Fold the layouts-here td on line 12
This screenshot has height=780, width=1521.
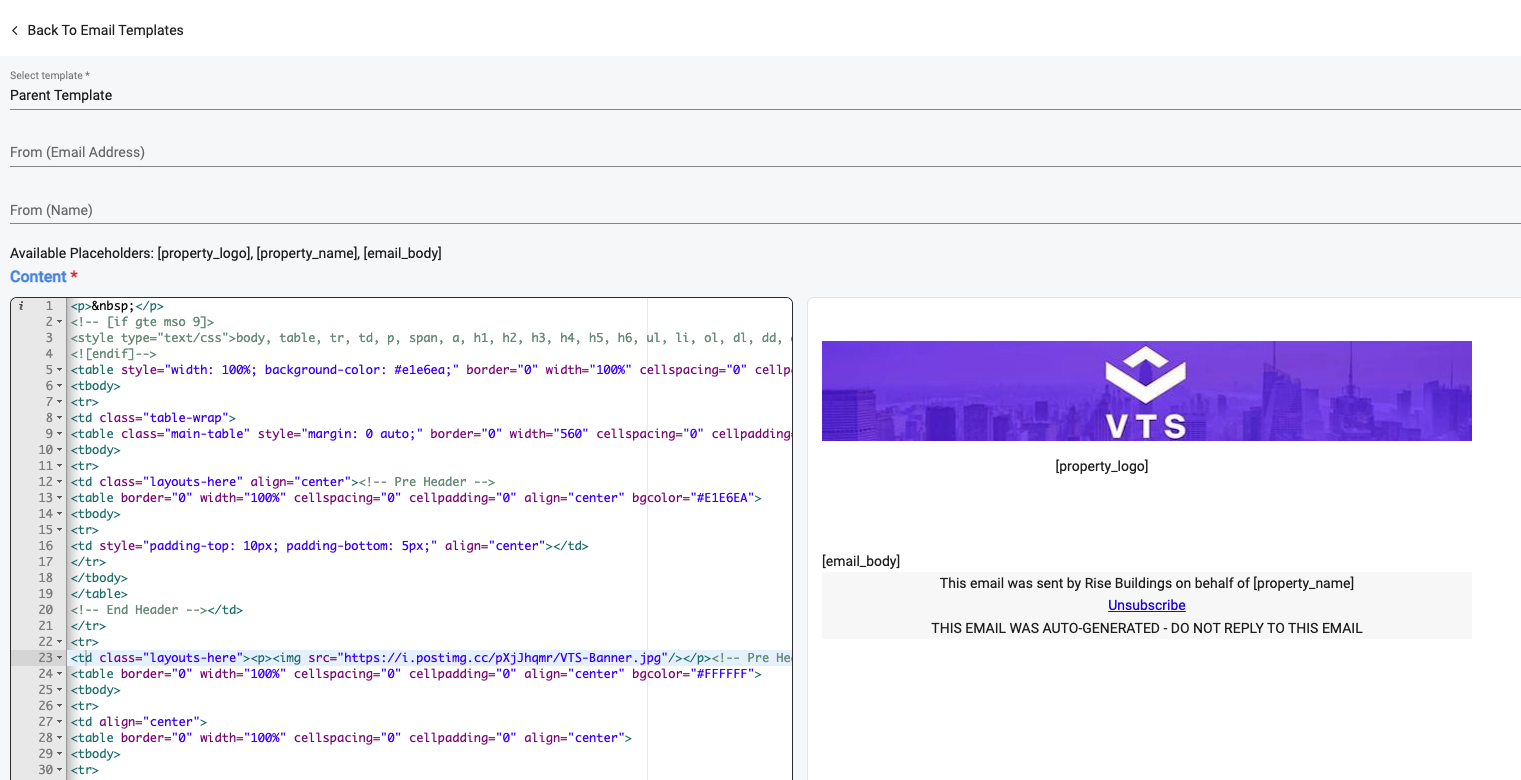60,482
